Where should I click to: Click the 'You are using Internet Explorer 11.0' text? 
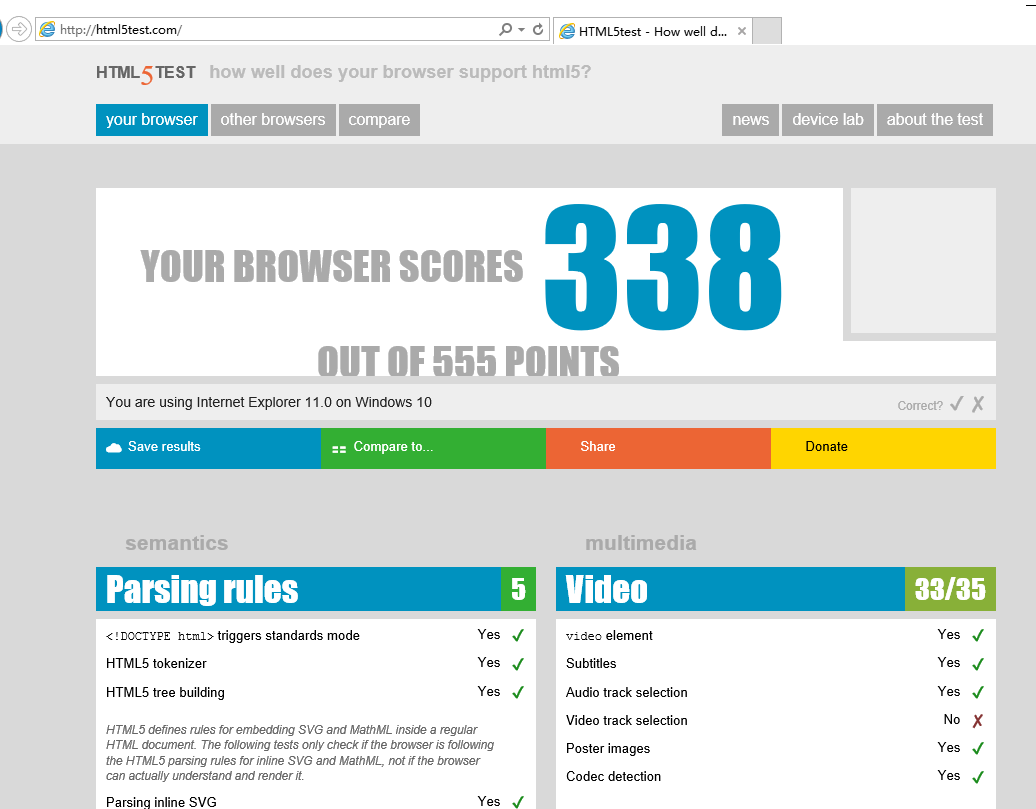pos(269,403)
